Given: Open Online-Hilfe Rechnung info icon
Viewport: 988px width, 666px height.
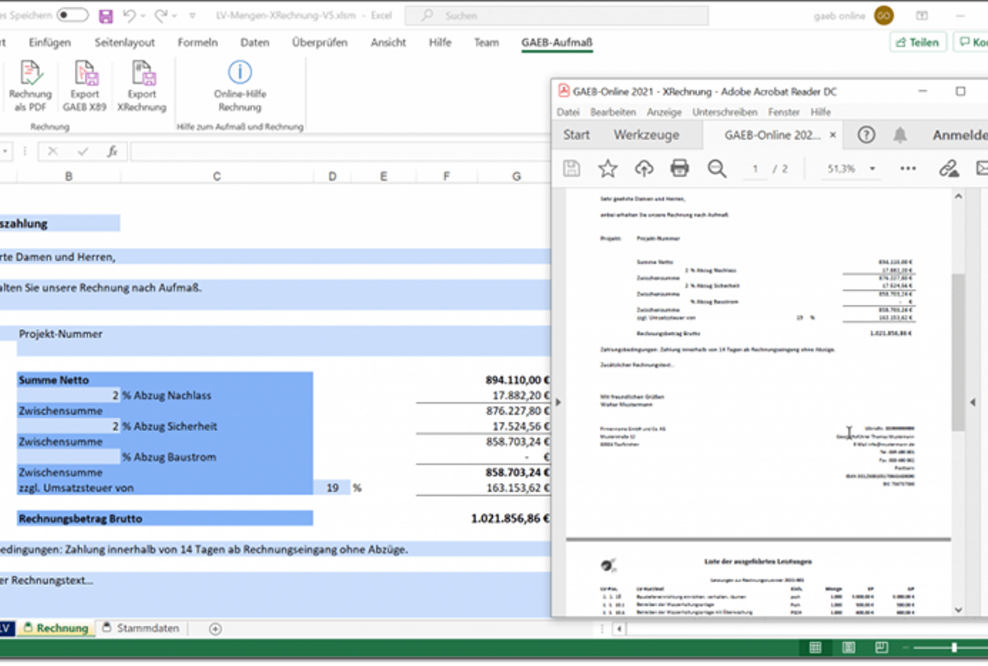Looking at the screenshot, I should [240, 72].
